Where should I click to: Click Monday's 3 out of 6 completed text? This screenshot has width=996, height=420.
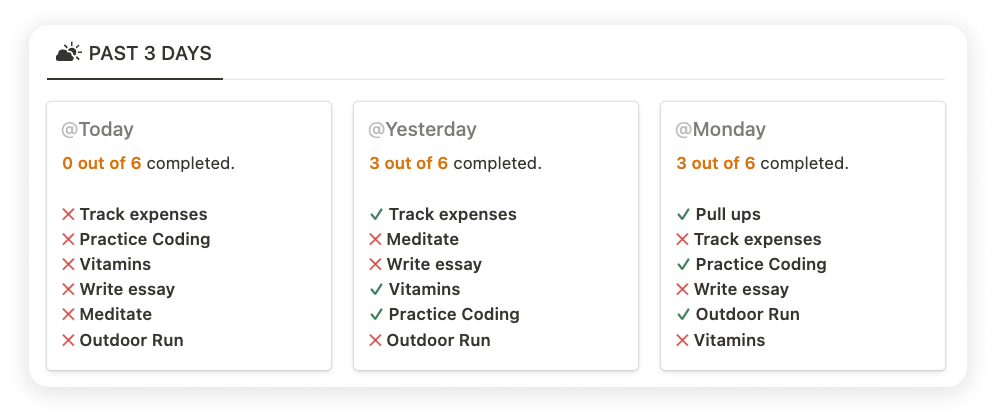click(x=762, y=163)
